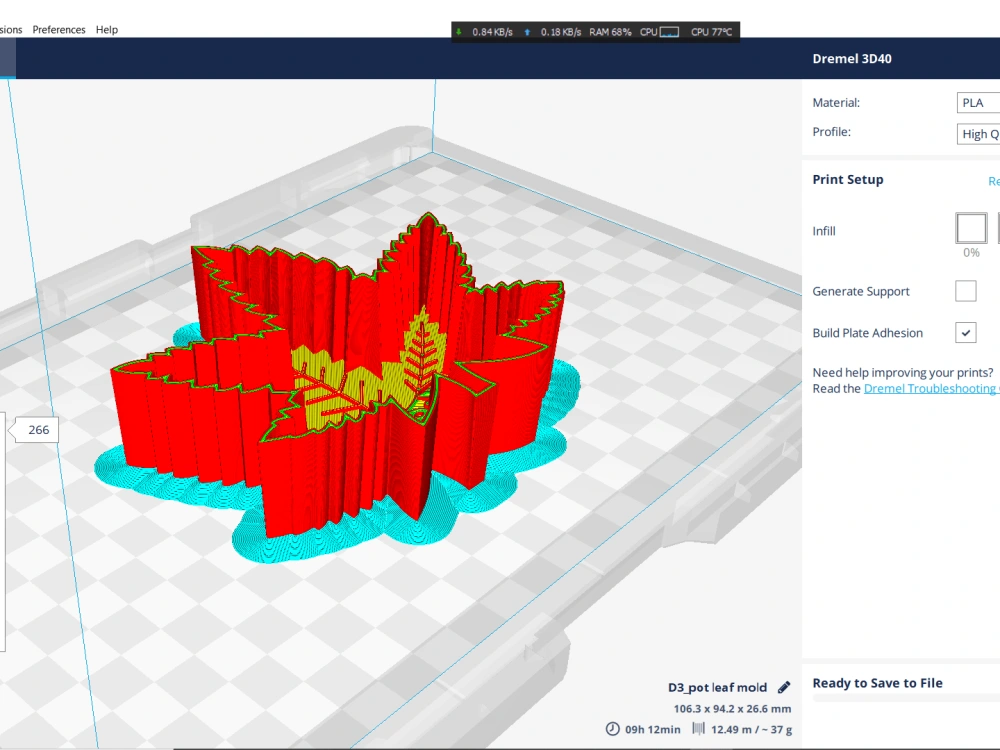The height and width of the screenshot is (750, 1000).
Task: Click the blue upload speed arrow icon
Action: [x=527, y=32]
